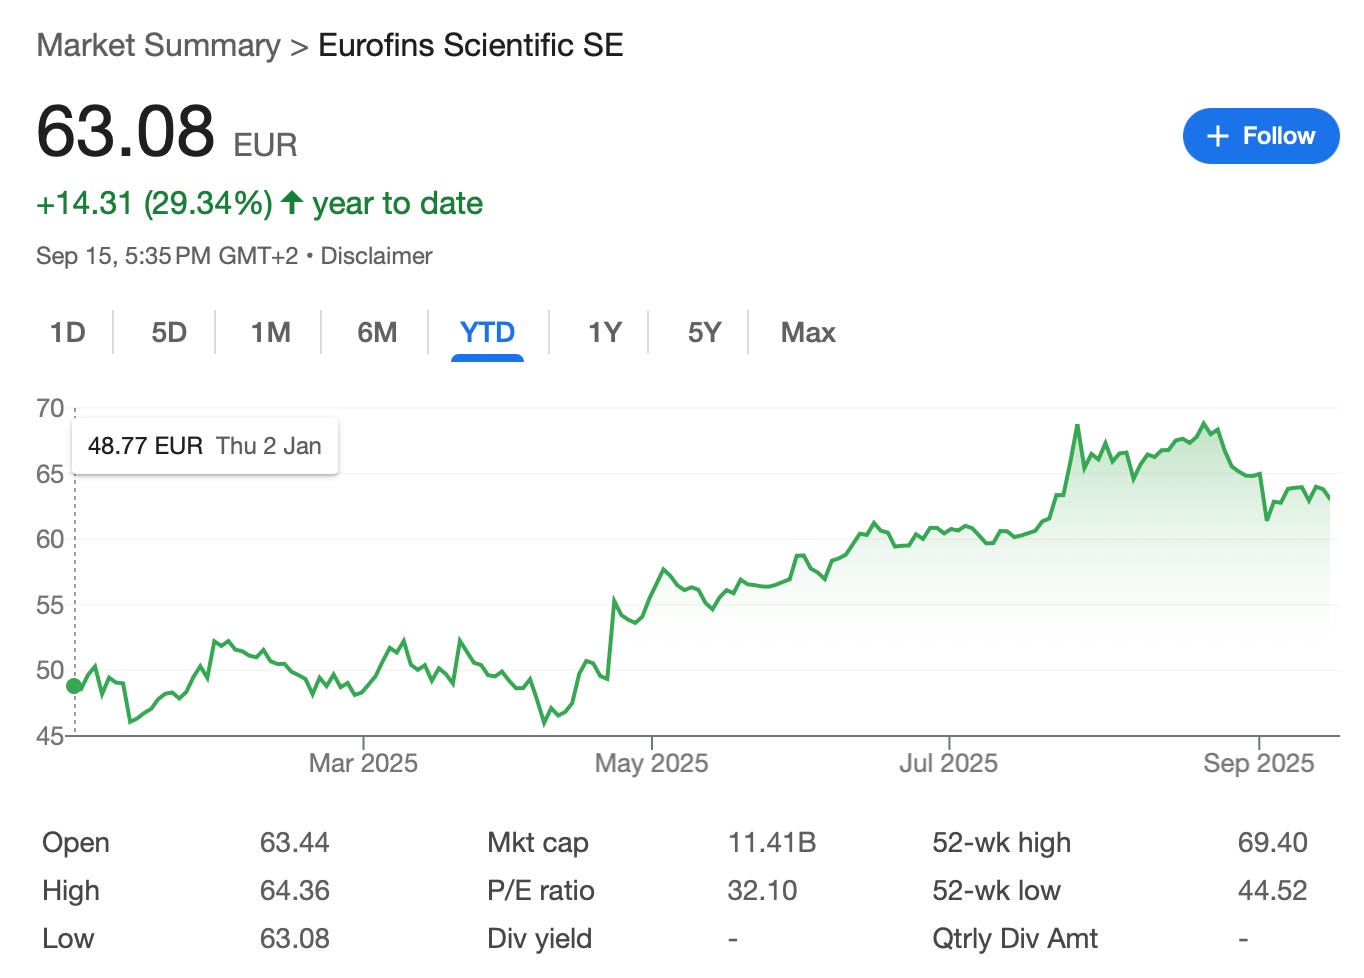Screen dimensions: 1364x978
Task: Open the Market Summary breadcrumb link
Action: 158,45
